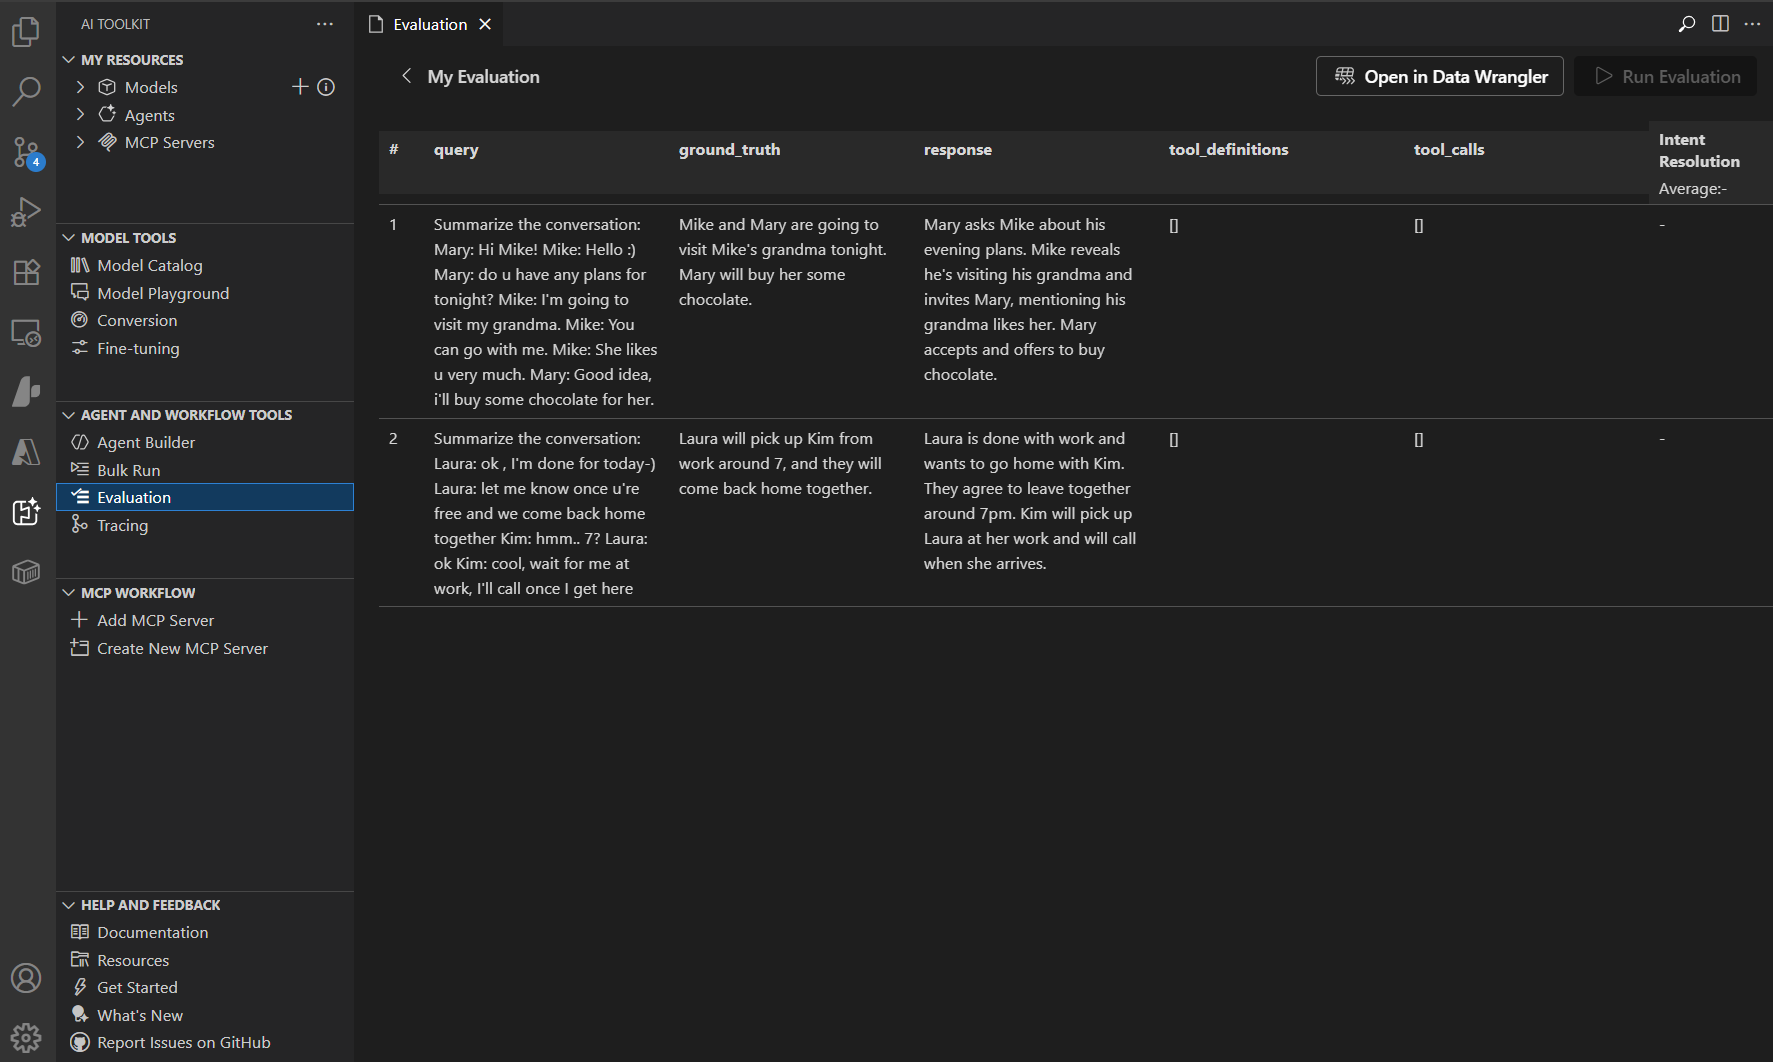Open the Extensions view icon
Viewport: 1773px width, 1062px height.
(25, 272)
